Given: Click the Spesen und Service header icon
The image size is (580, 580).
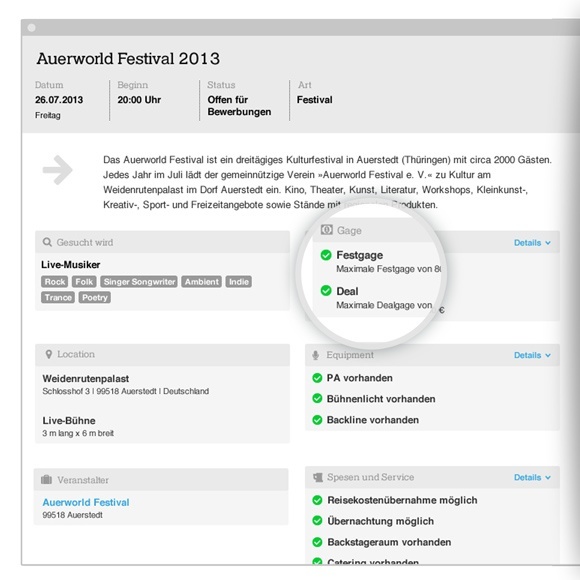Looking at the screenshot, I should (x=318, y=477).
